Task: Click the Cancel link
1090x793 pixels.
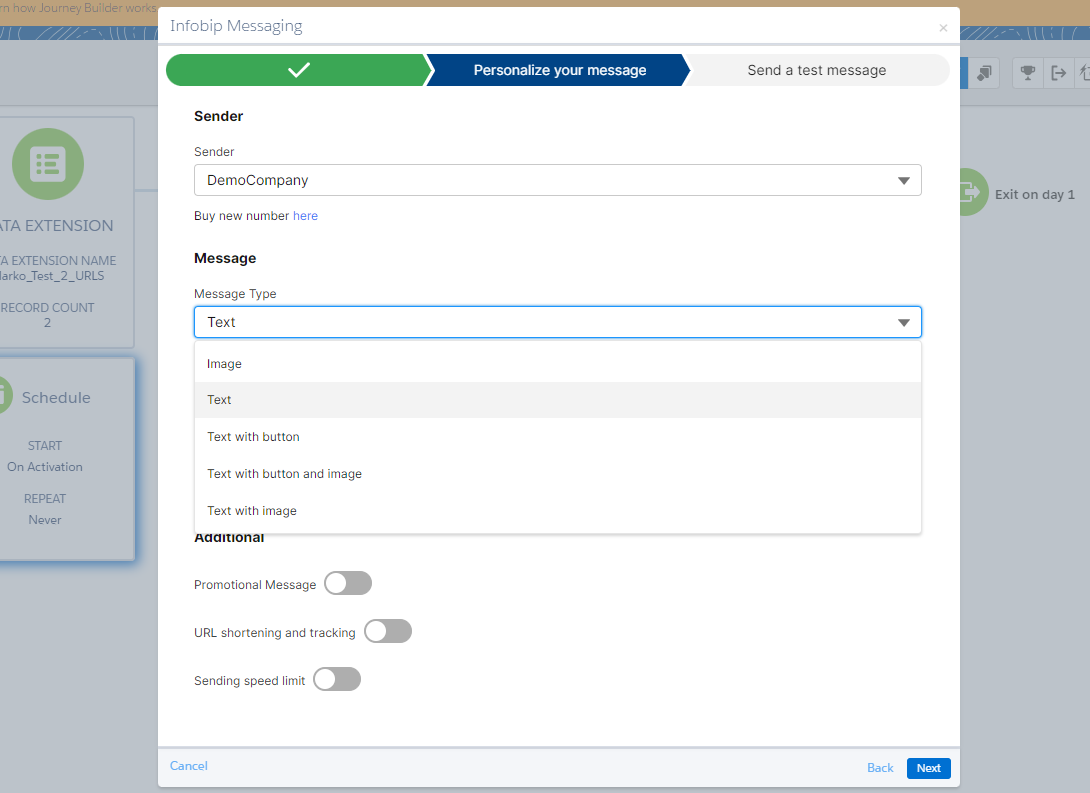Action: tap(188, 766)
